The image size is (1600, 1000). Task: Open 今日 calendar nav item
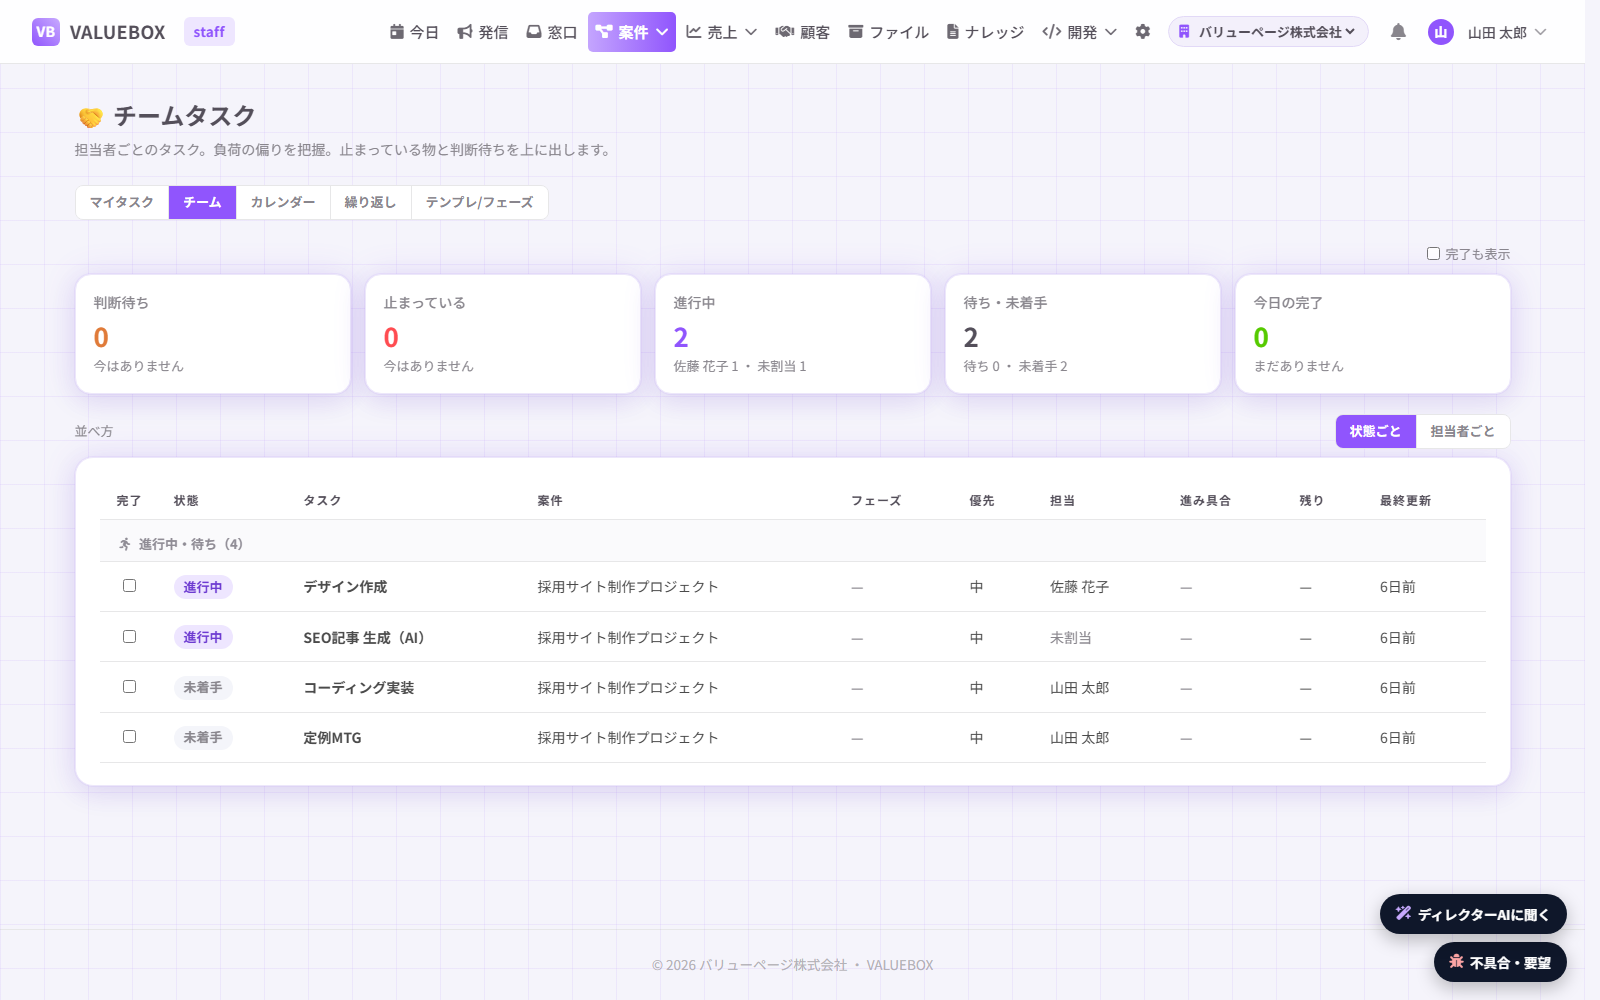pyautogui.click(x=414, y=32)
